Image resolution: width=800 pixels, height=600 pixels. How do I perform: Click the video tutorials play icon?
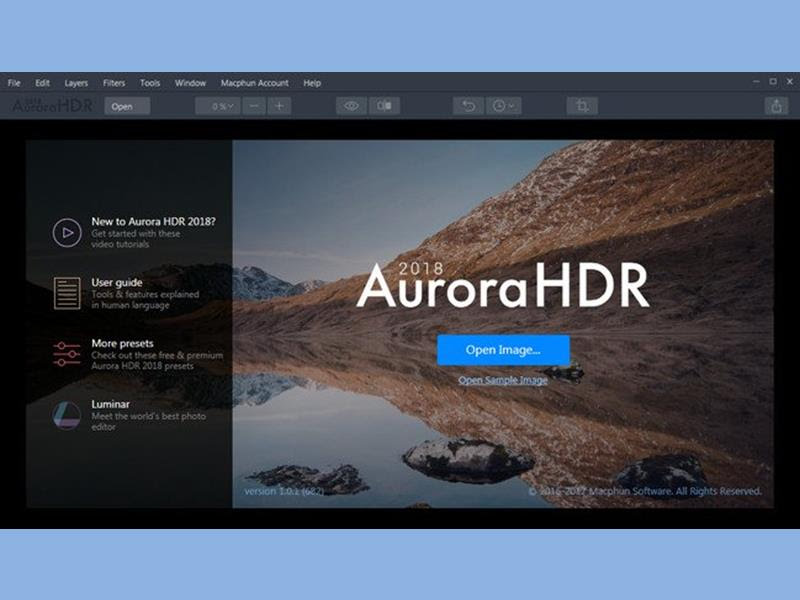click(x=67, y=233)
